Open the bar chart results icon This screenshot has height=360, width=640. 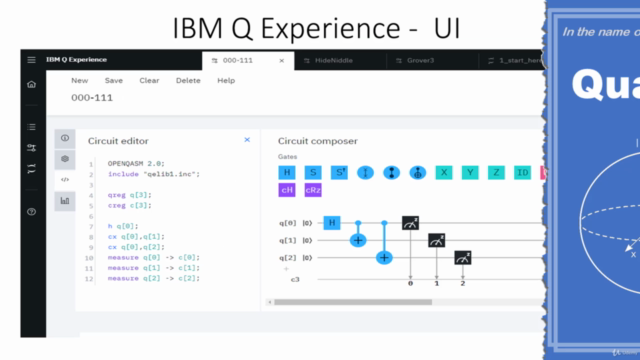pos(65,200)
